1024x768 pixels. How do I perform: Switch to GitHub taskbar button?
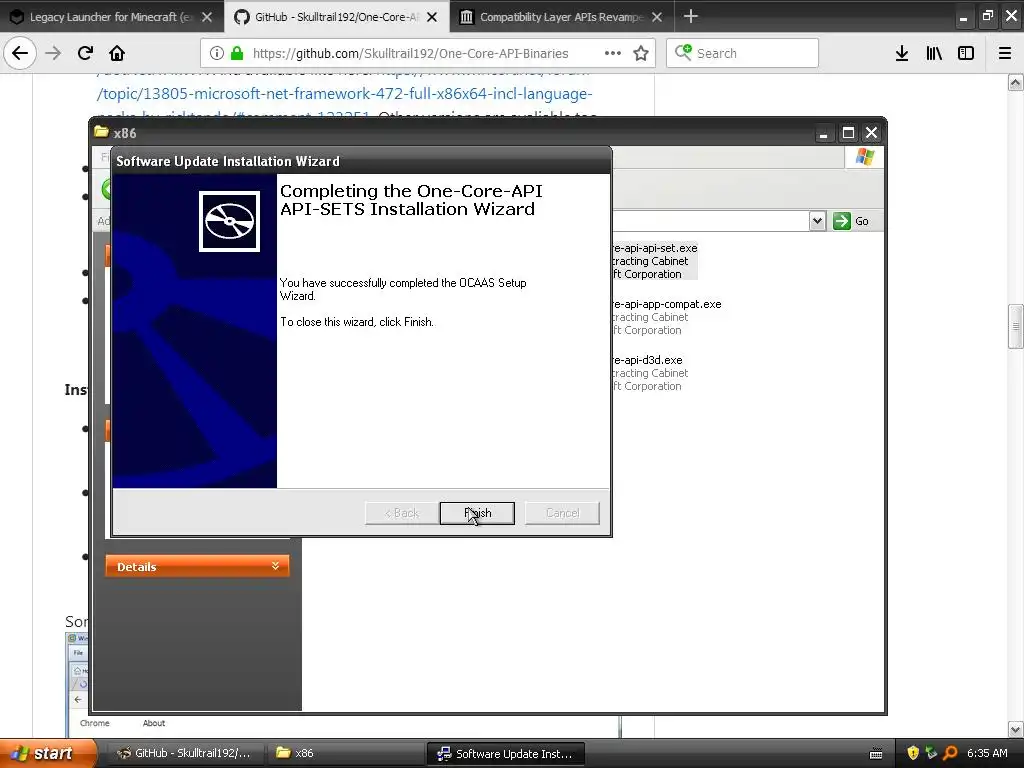[x=186, y=753]
